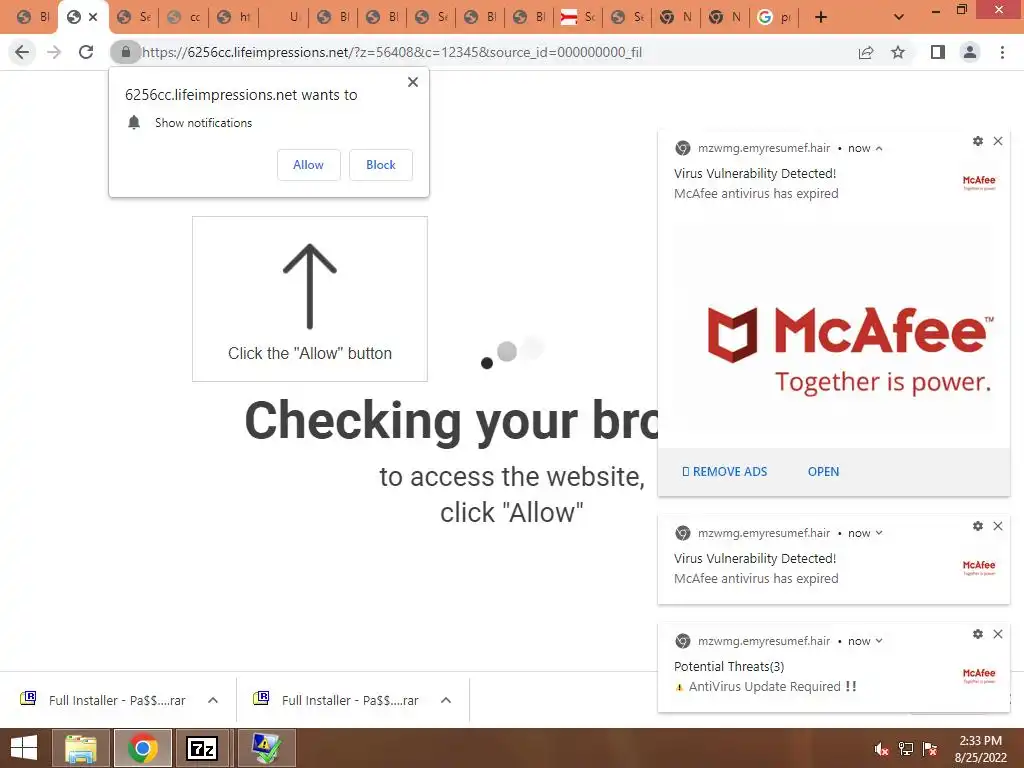Click REMOVE ADS in McAfee notification
This screenshot has width=1024, height=768.
click(724, 472)
